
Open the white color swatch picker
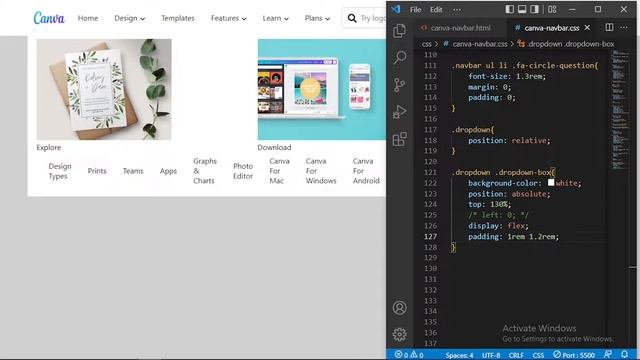[x=551, y=182]
